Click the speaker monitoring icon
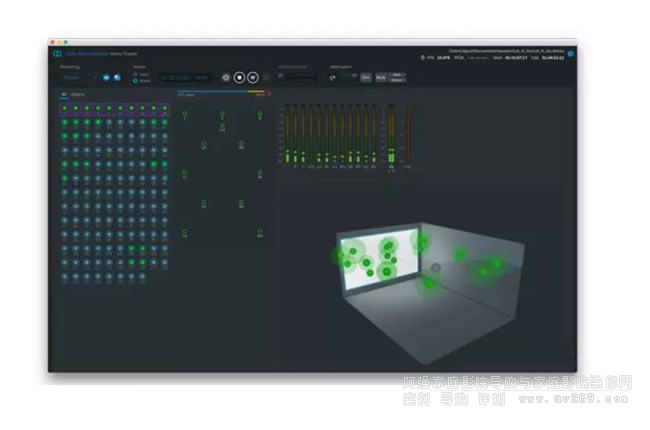This screenshot has width=650, height=430. point(117,76)
